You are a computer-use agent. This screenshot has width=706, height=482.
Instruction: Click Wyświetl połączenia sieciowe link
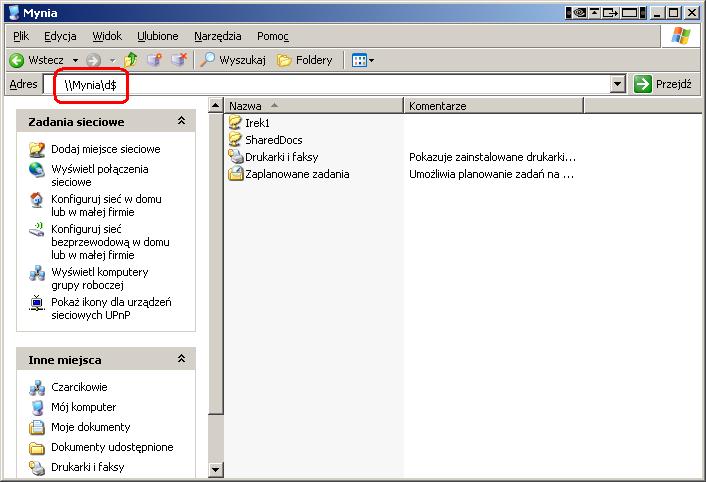click(100, 175)
